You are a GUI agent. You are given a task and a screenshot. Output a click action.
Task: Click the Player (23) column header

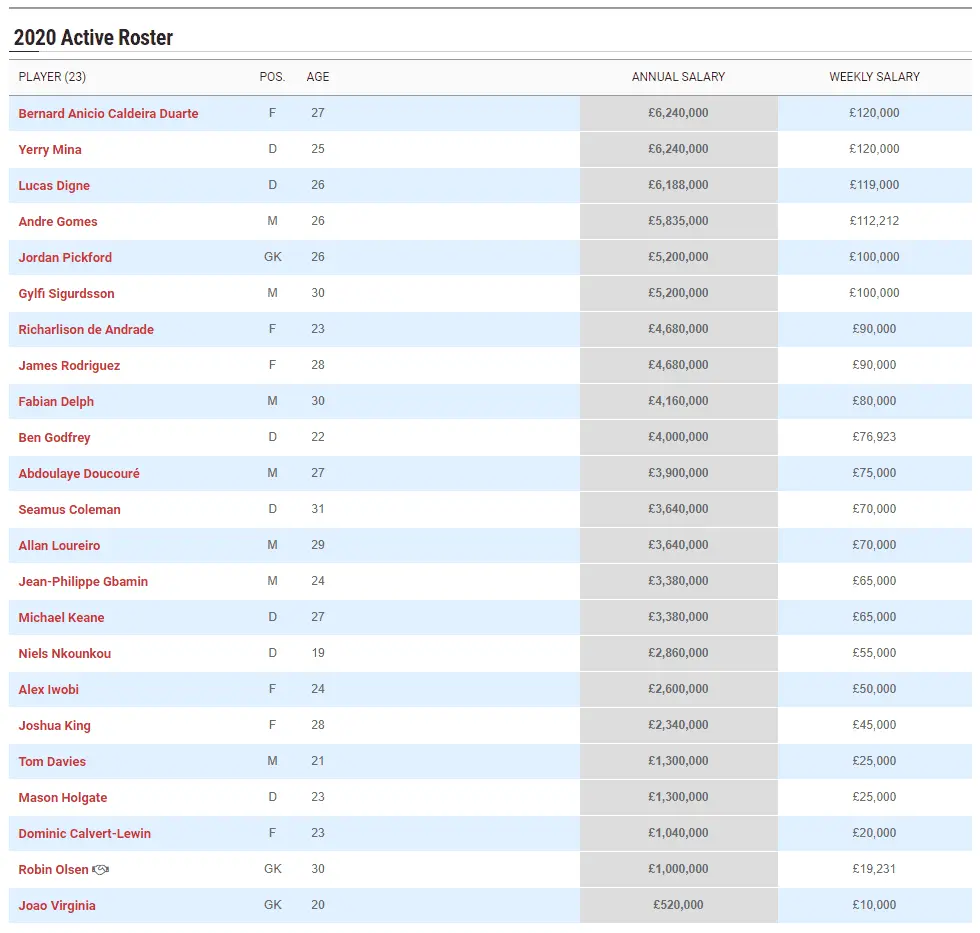[52, 77]
